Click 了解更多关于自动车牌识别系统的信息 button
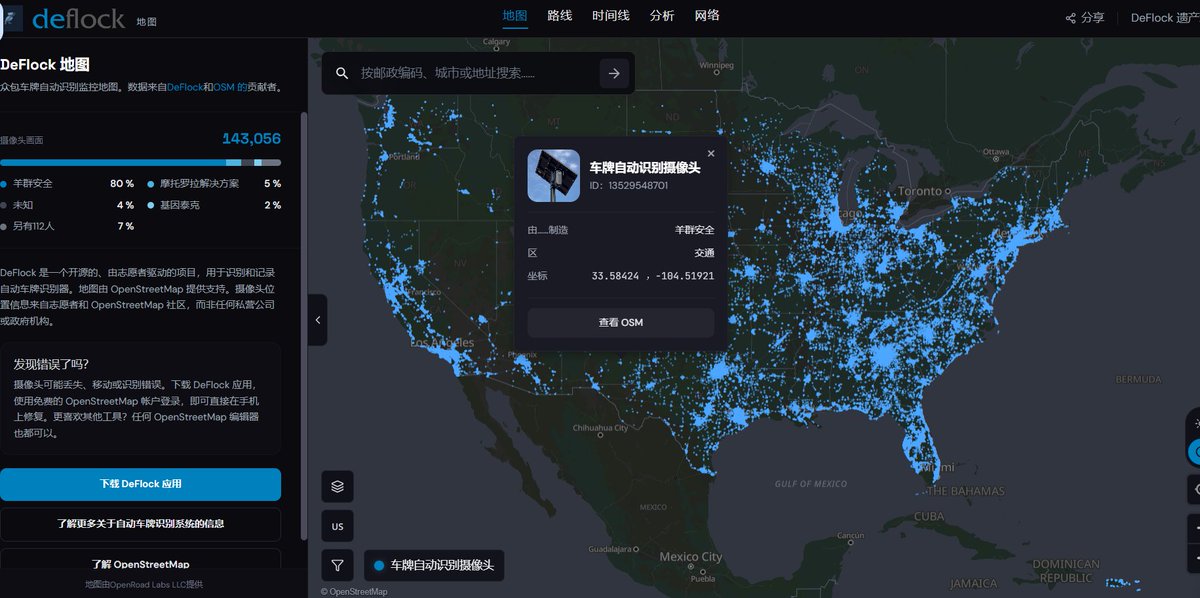 140,523
